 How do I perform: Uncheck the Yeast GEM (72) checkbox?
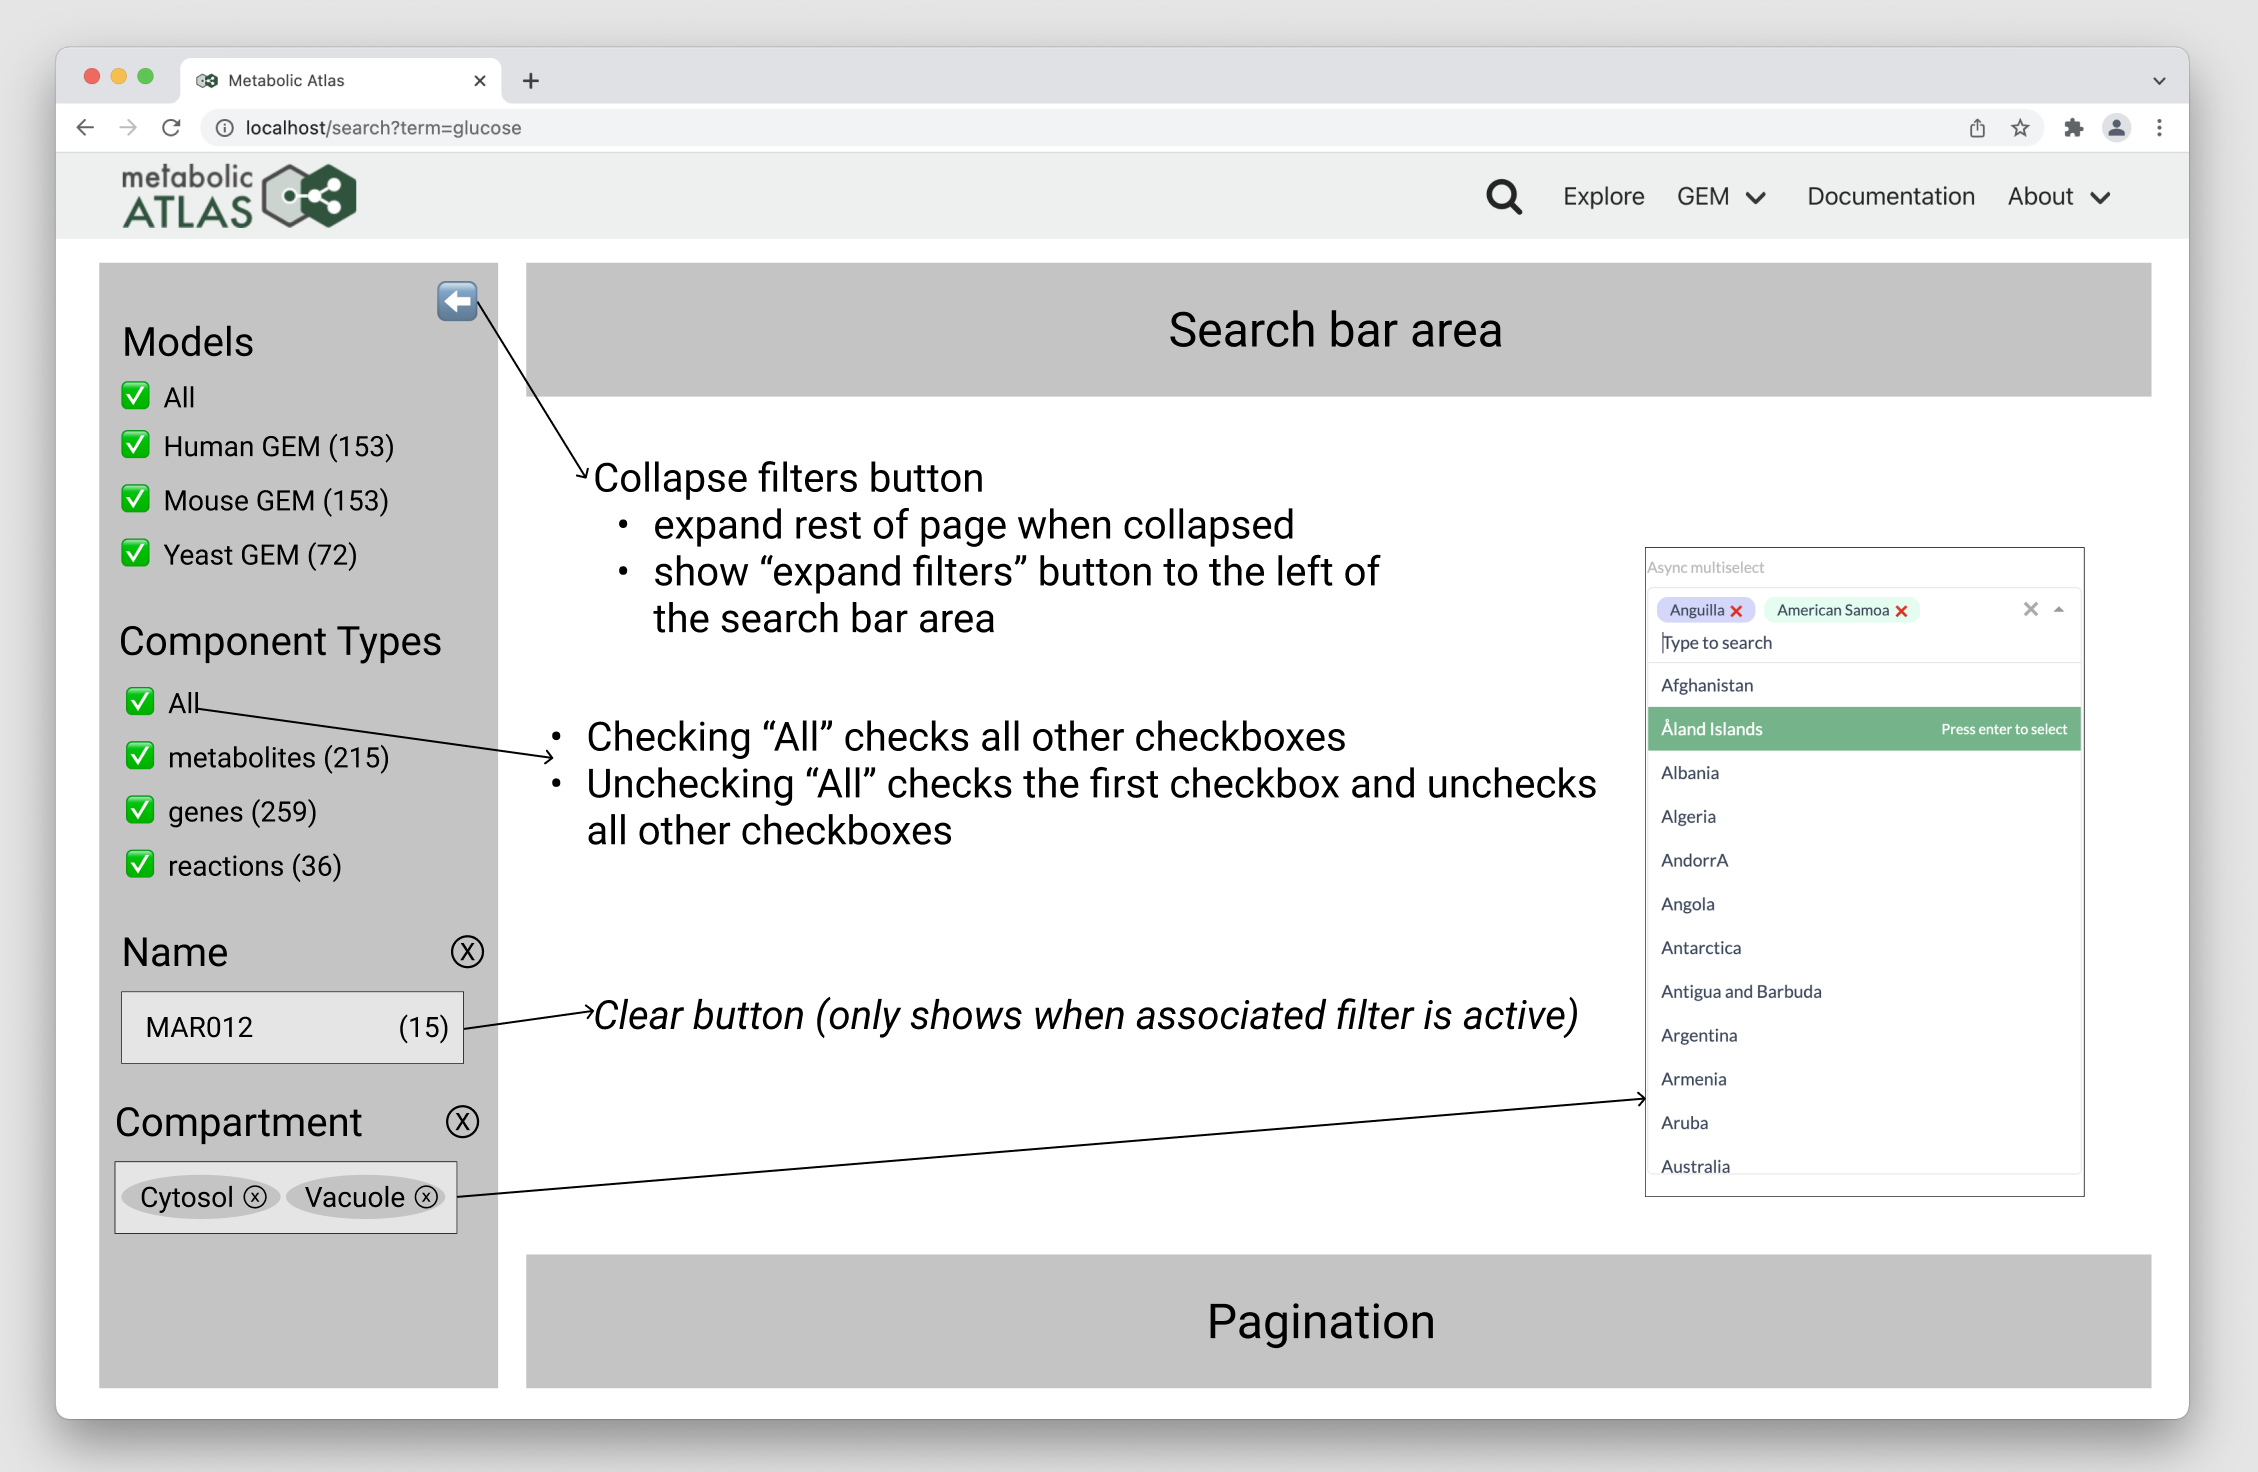click(x=136, y=553)
